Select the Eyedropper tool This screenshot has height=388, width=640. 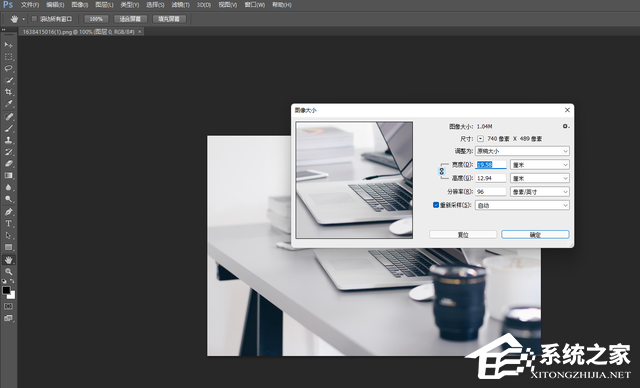8,104
